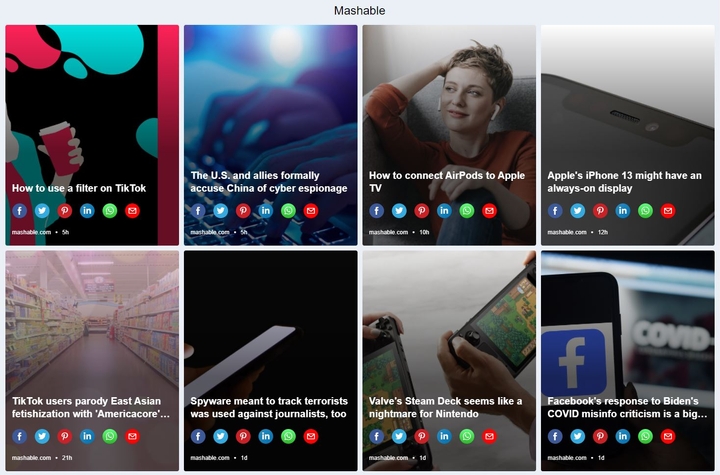Viewport: 720px width, 475px height.
Task: Send the Americacore TikTok article via WhatsApp
Action: 110,436
